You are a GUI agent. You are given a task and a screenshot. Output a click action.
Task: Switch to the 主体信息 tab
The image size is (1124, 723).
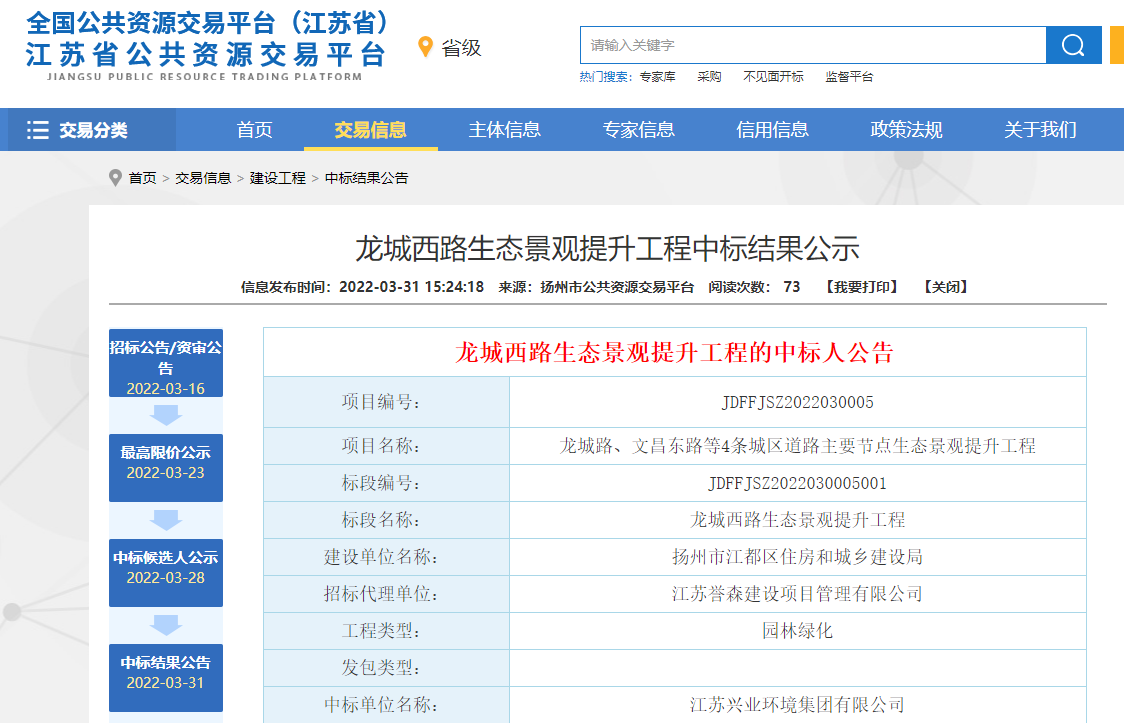(x=504, y=130)
